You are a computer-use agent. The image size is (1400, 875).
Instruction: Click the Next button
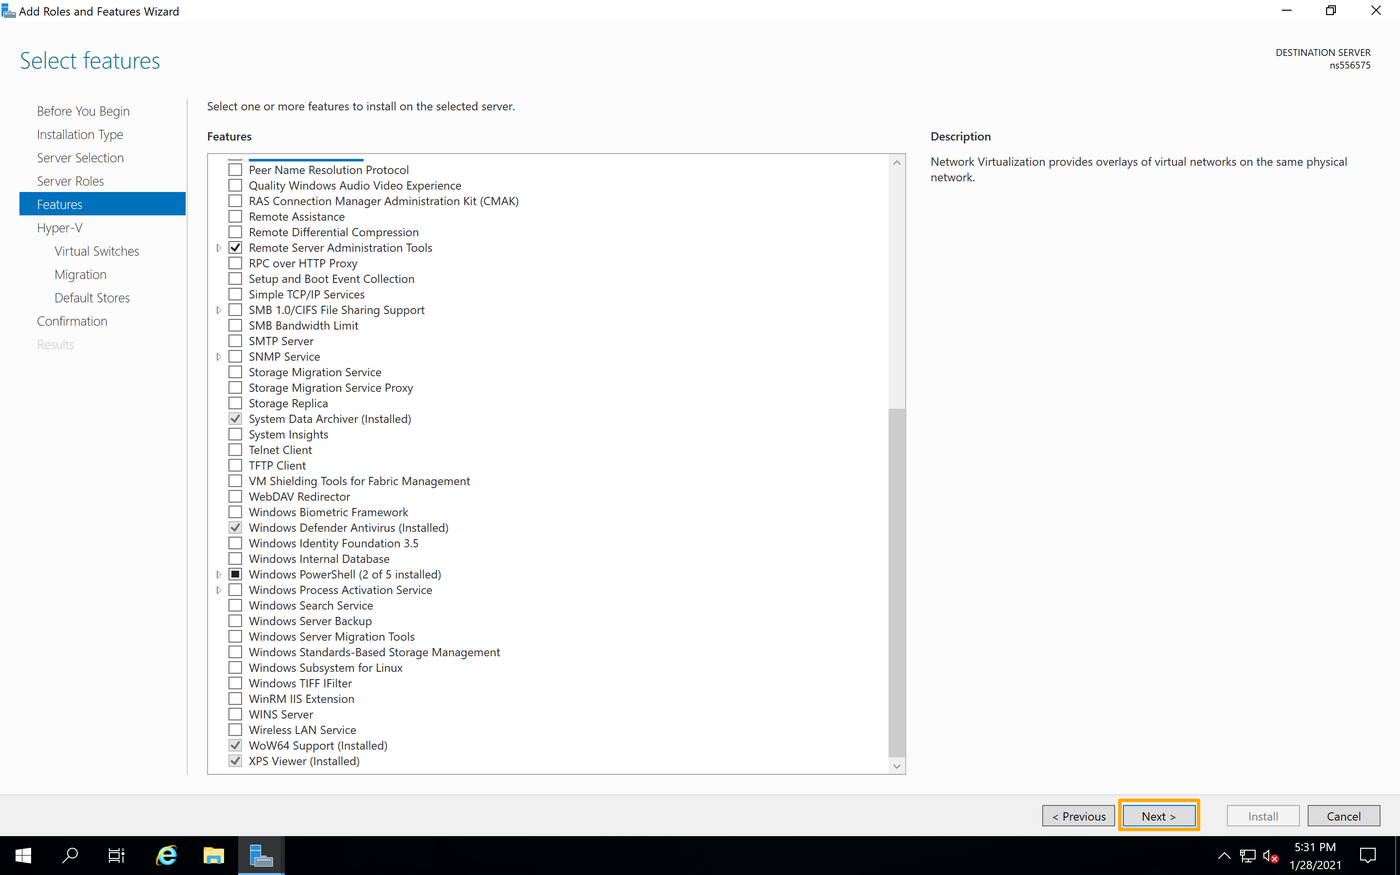click(x=1158, y=815)
